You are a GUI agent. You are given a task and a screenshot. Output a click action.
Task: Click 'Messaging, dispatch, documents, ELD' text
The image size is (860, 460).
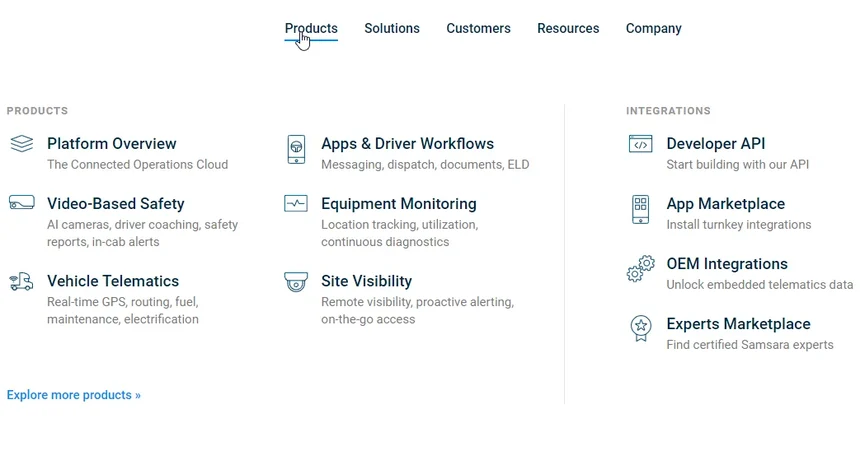pyautogui.click(x=425, y=164)
